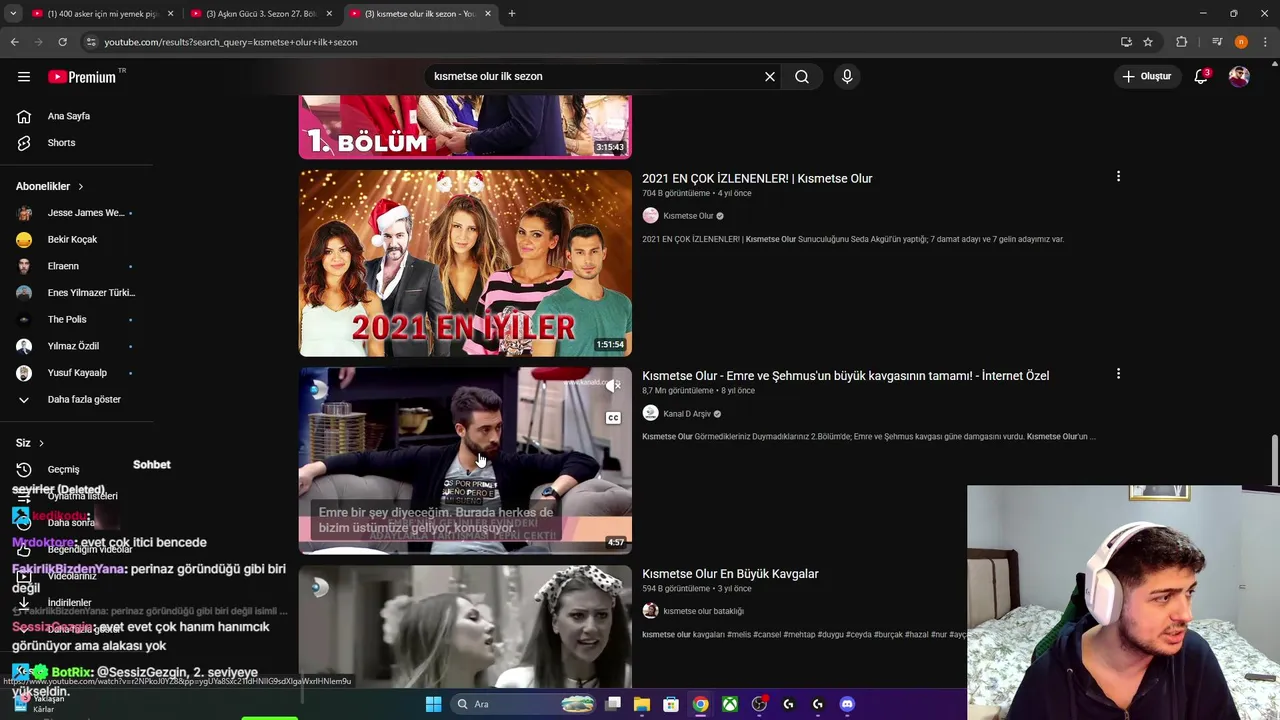Open more options for Emre ve Şehmus video
1280x720 pixels.
[1118, 374]
